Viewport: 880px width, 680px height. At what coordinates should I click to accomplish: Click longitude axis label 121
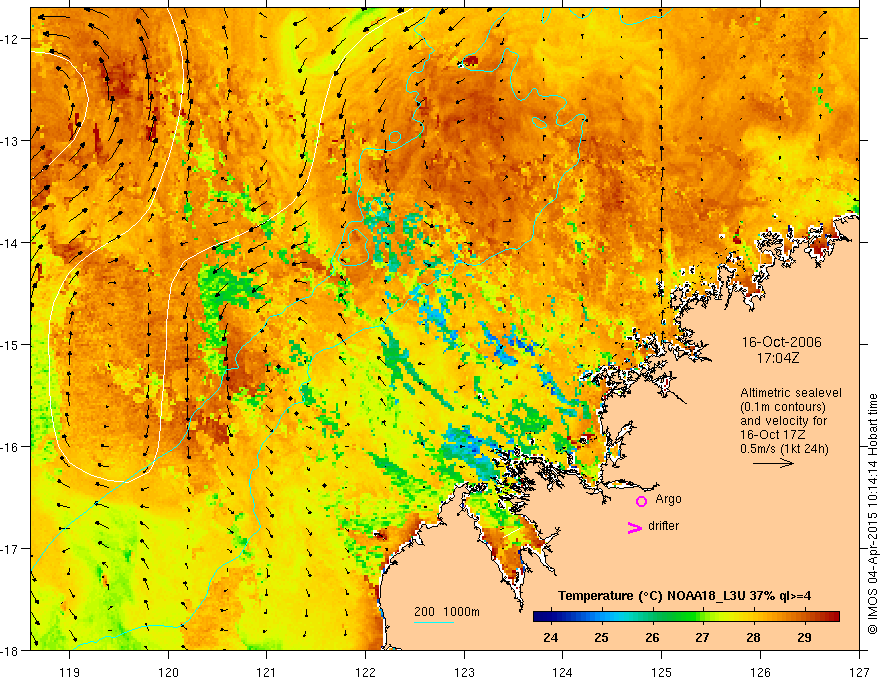click(267, 672)
